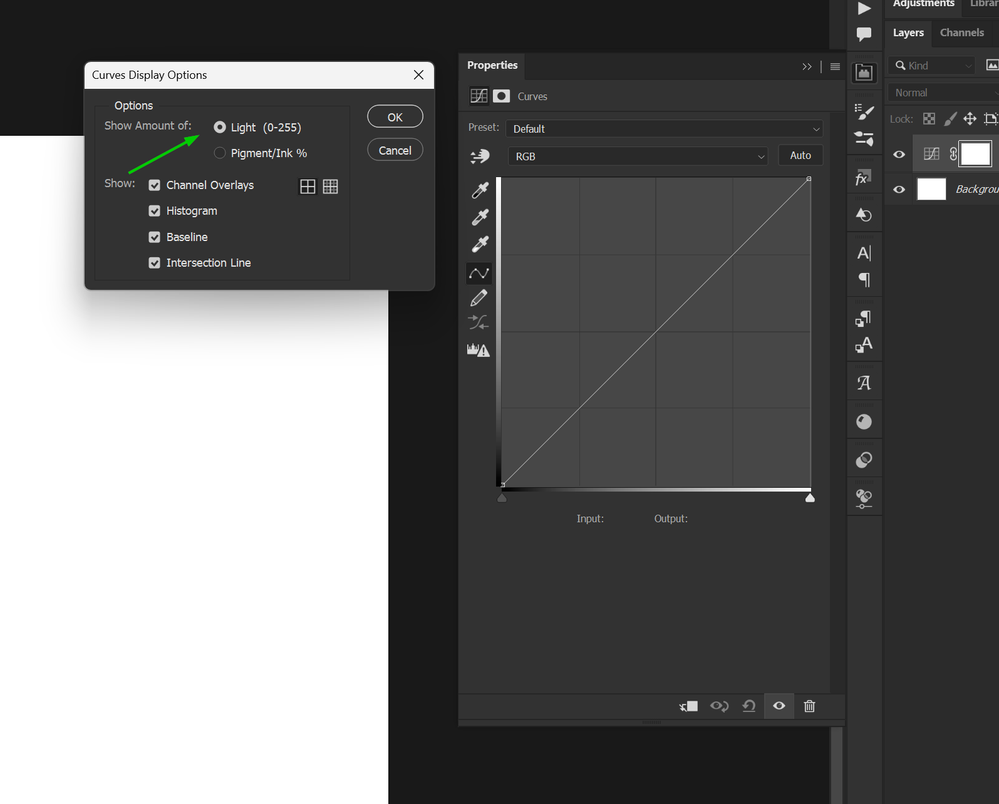Click the view previous state icon
This screenshot has height=804, width=999.
tap(719, 706)
